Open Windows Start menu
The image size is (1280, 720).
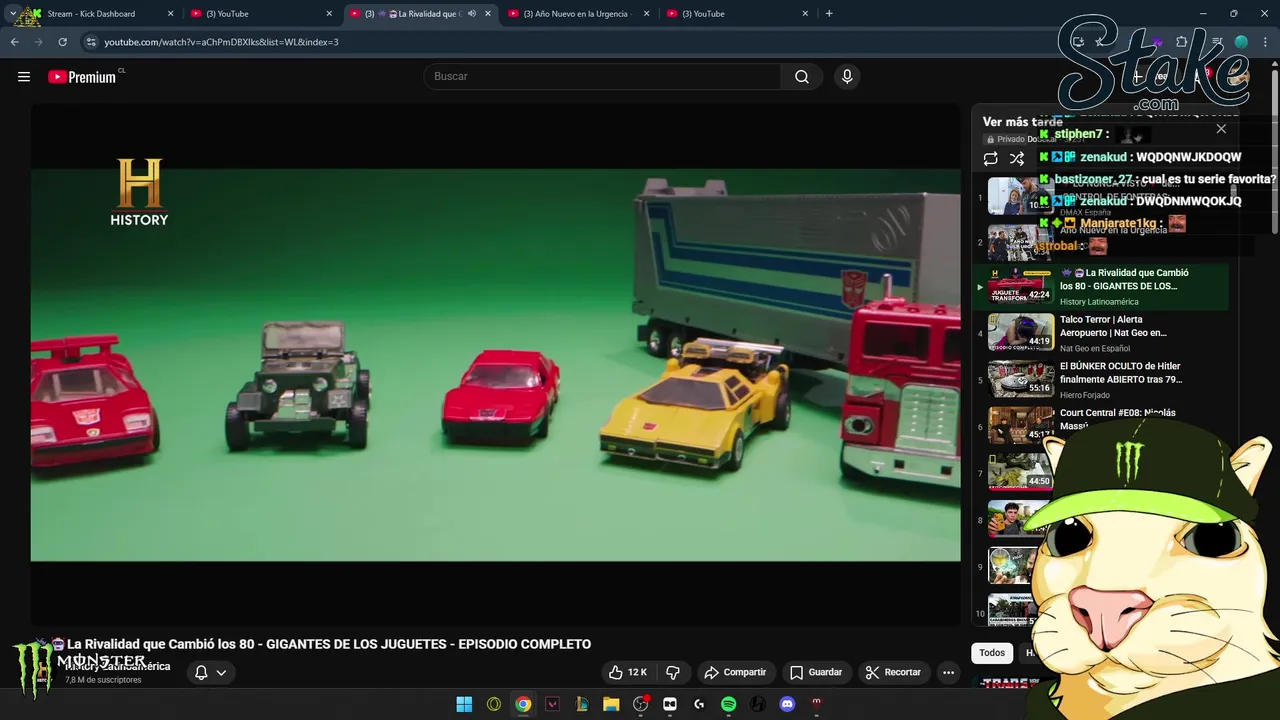[x=464, y=704]
